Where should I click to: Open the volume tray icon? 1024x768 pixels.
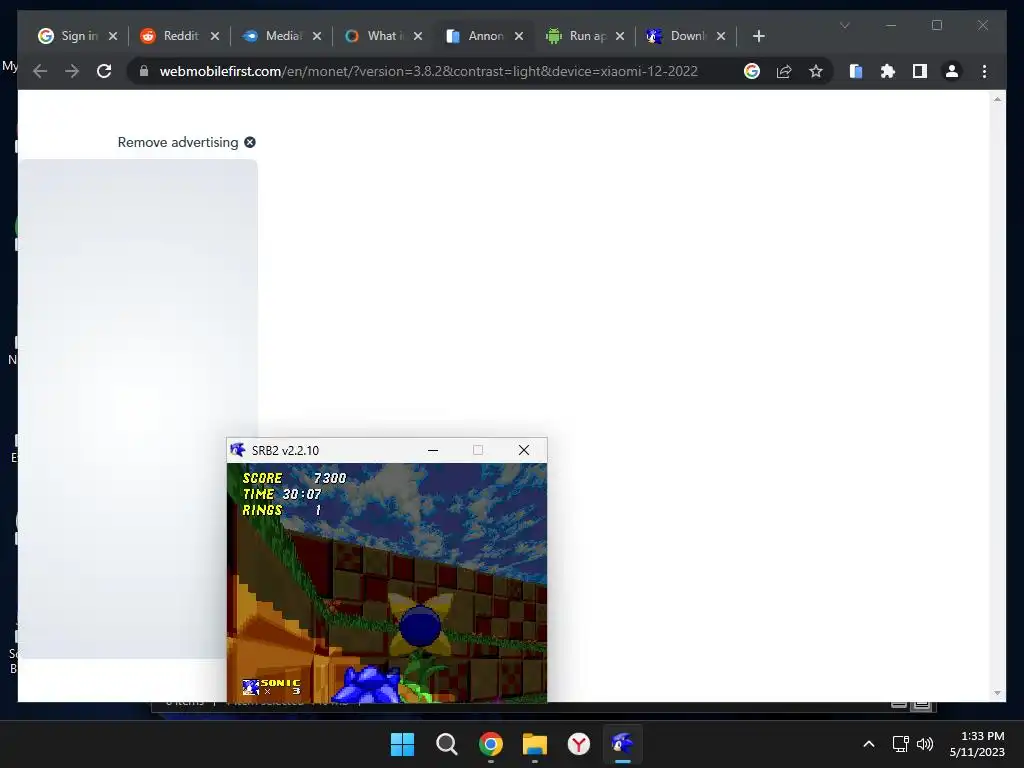925,744
